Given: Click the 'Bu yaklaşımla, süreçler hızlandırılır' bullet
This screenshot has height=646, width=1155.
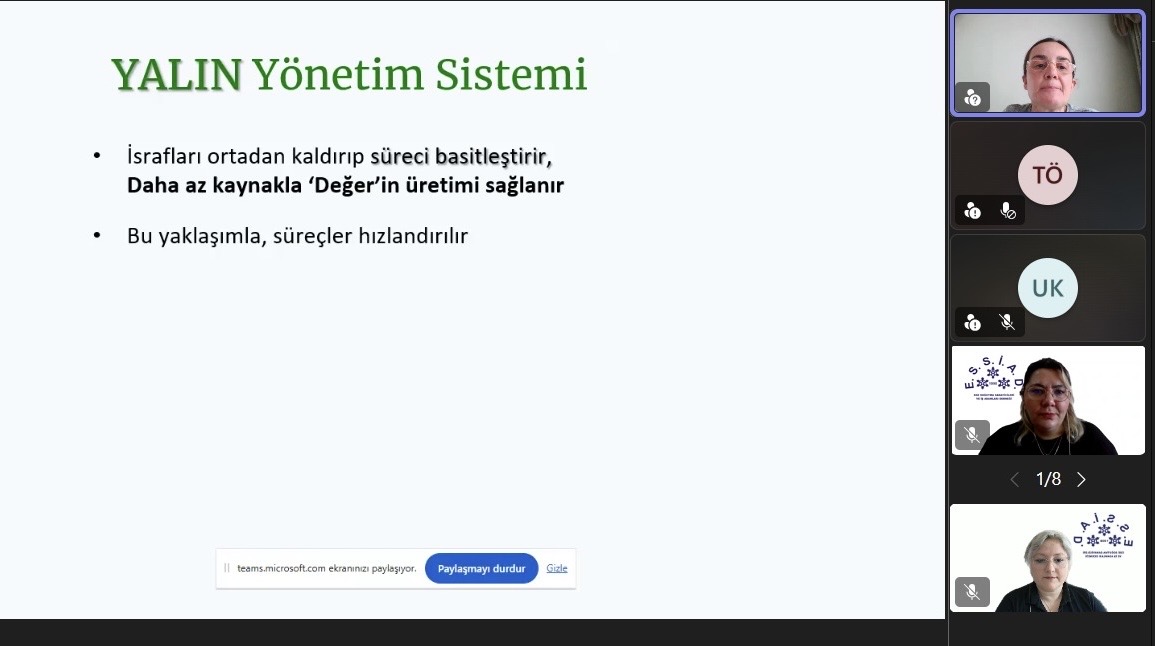Looking at the screenshot, I should pyautogui.click(x=297, y=237).
